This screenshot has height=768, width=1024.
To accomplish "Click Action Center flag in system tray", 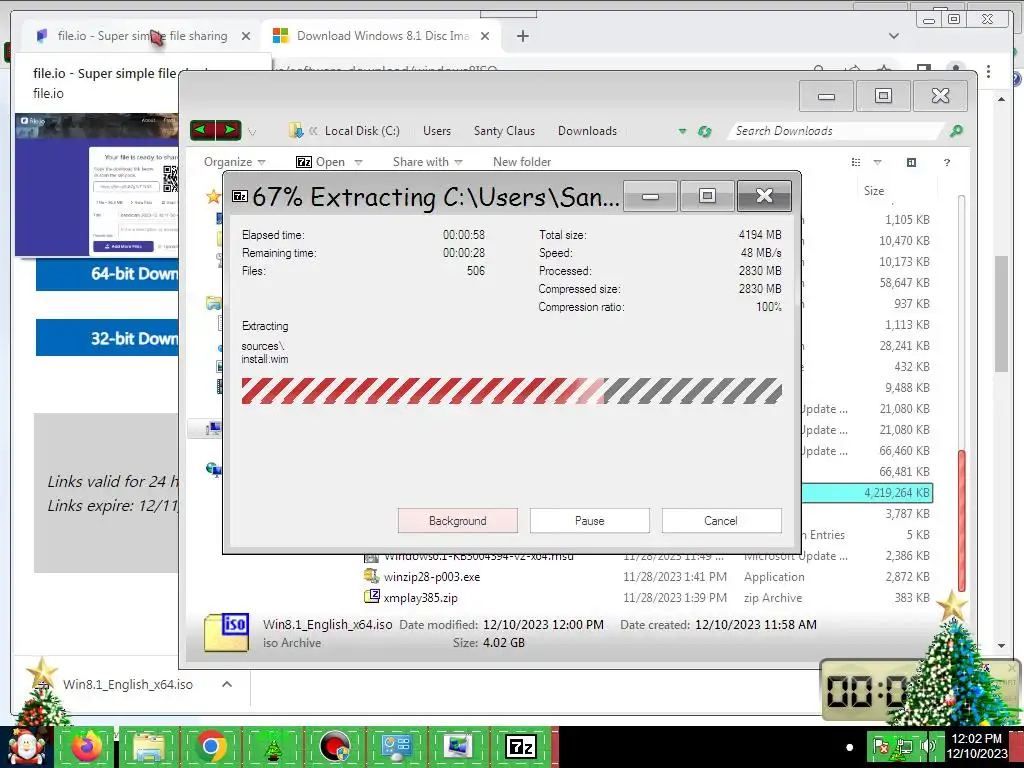I will 881,746.
